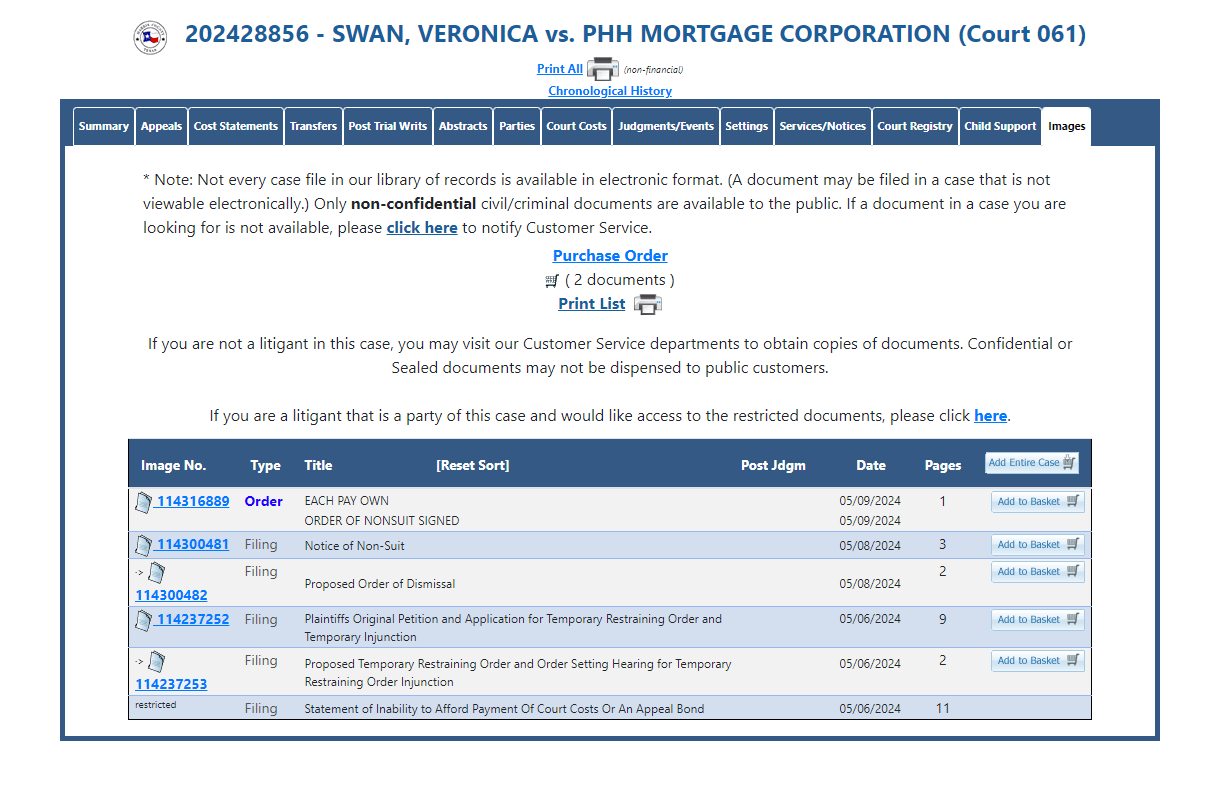The height and width of the screenshot is (789, 1225).
Task: Go to the Transfers tab
Action: (313, 126)
